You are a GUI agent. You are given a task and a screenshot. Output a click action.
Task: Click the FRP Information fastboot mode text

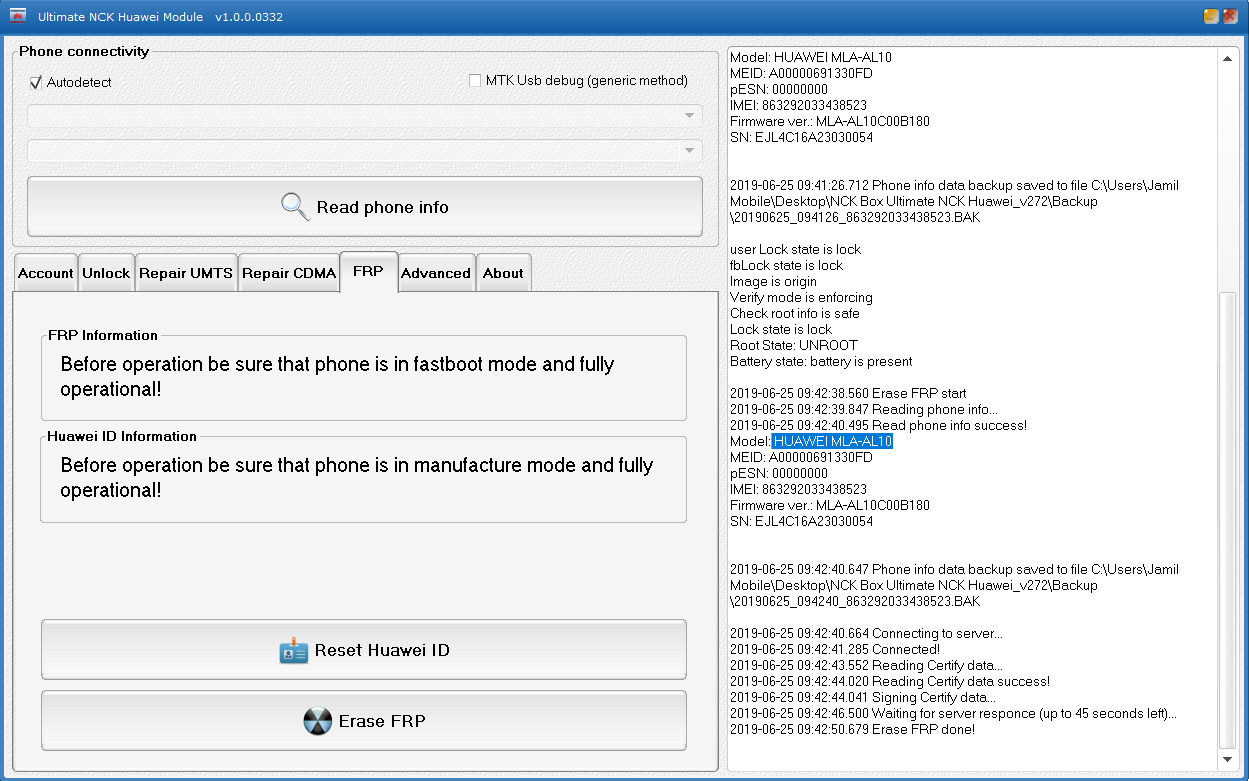pos(337,376)
